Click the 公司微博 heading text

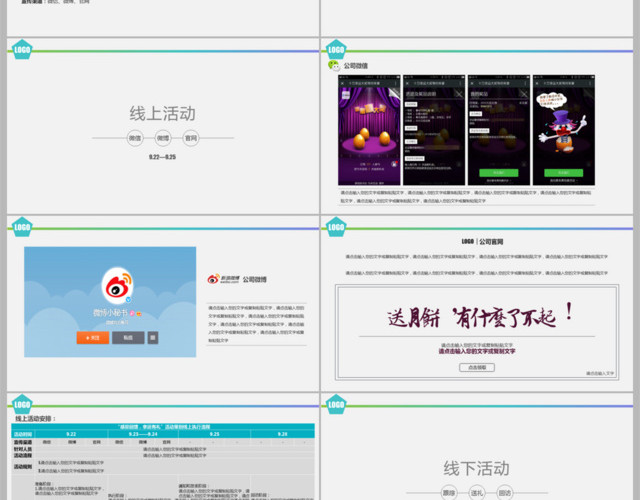coord(255,280)
